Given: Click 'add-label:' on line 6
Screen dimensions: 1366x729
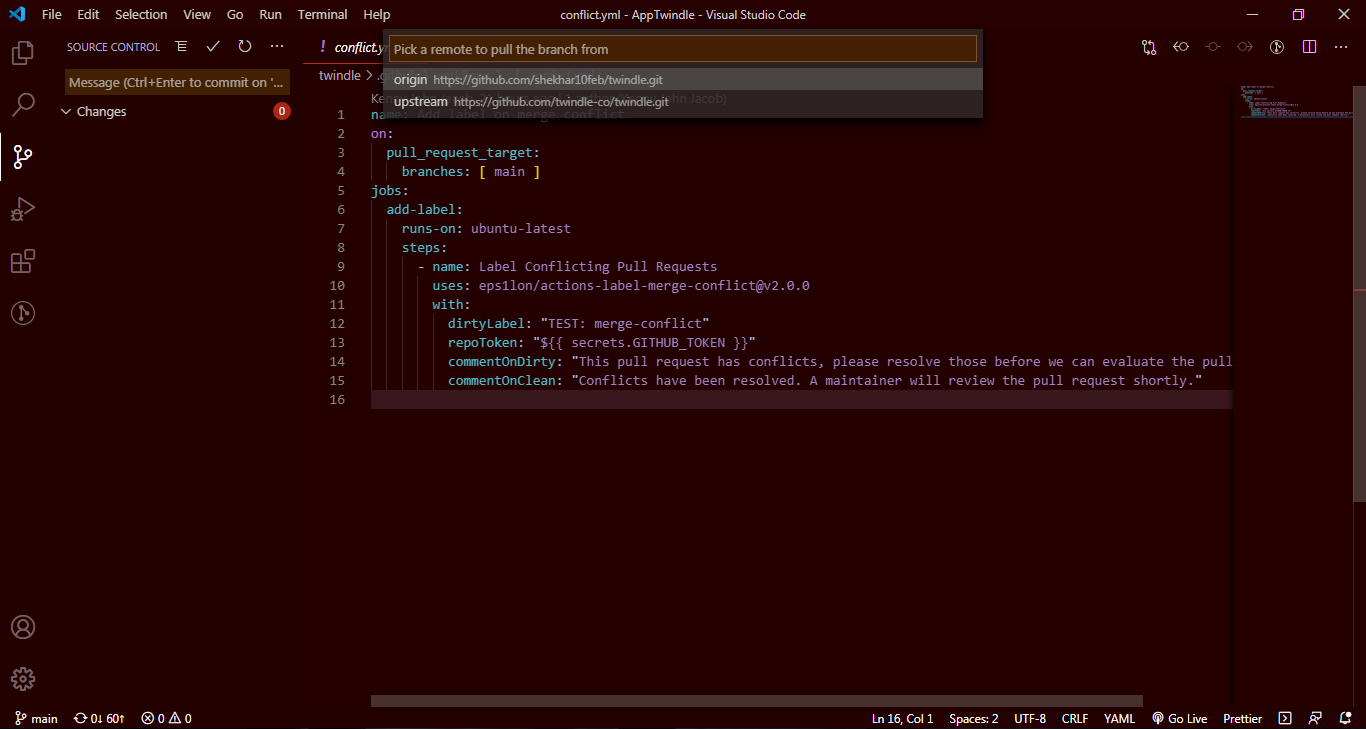Looking at the screenshot, I should (x=425, y=209).
